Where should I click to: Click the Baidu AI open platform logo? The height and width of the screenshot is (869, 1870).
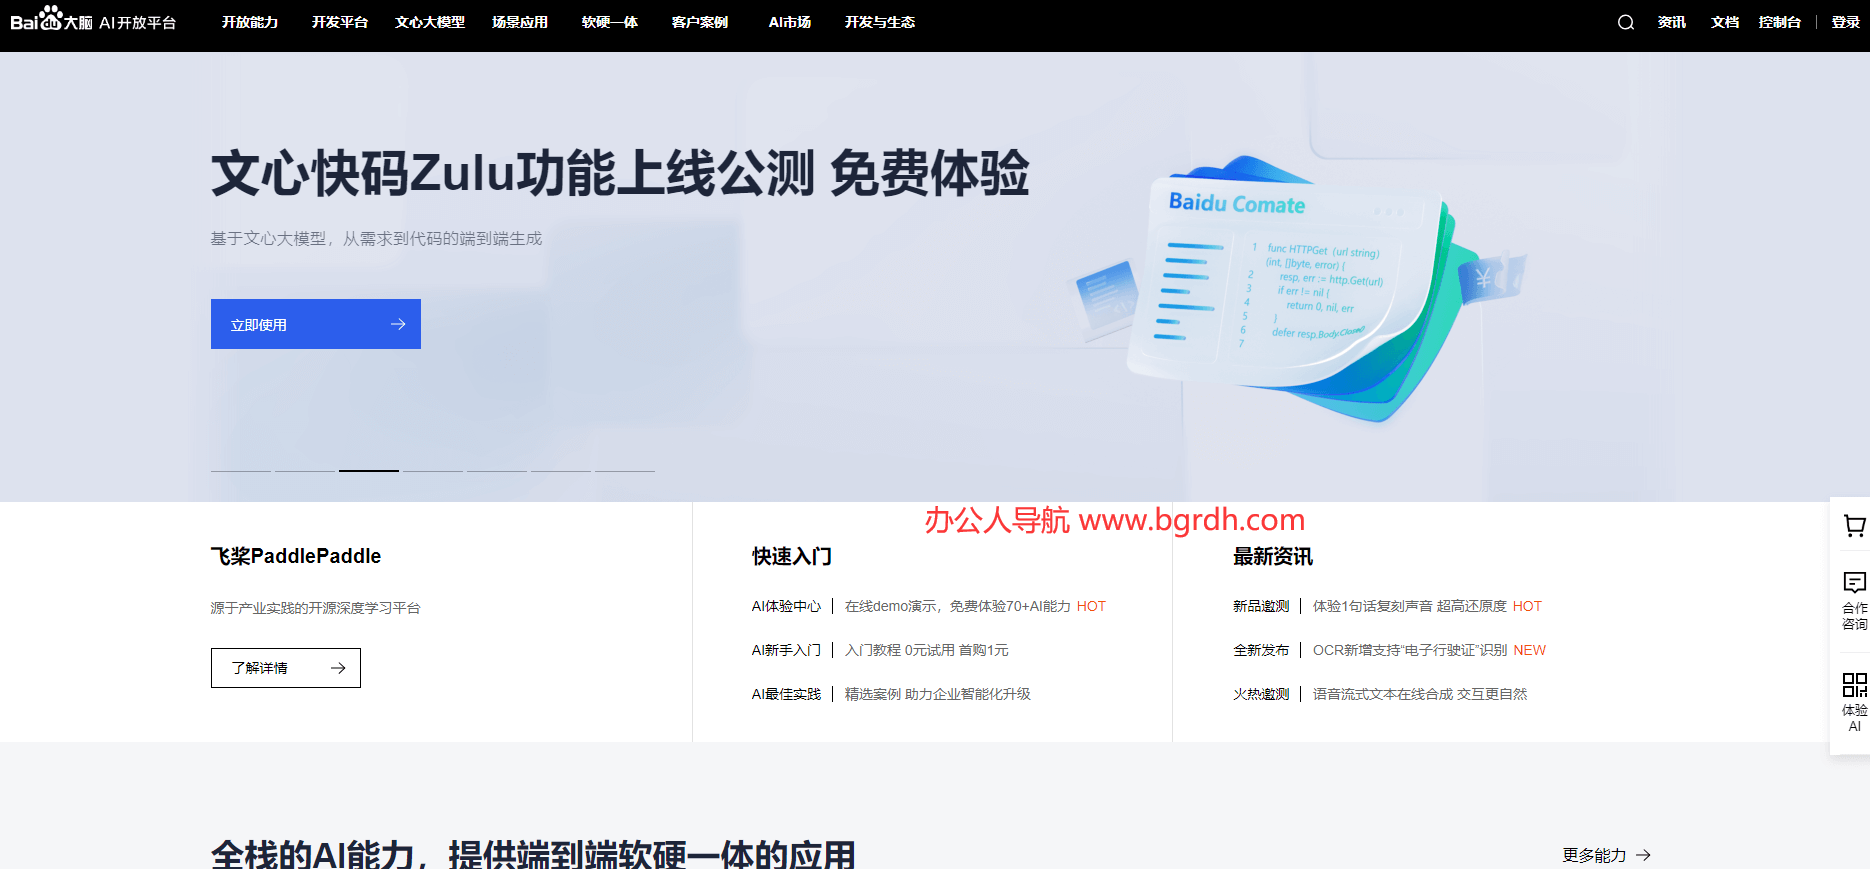(93, 20)
